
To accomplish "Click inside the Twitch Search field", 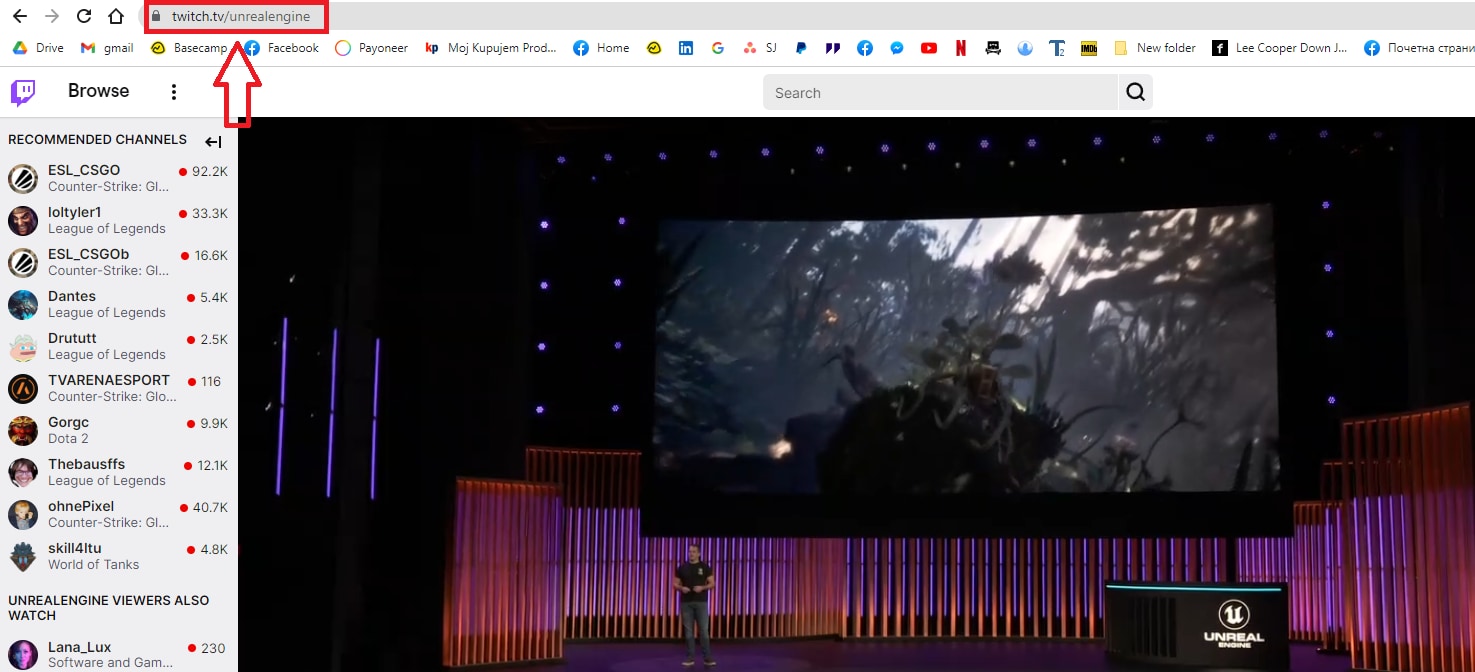I will 940,93.
